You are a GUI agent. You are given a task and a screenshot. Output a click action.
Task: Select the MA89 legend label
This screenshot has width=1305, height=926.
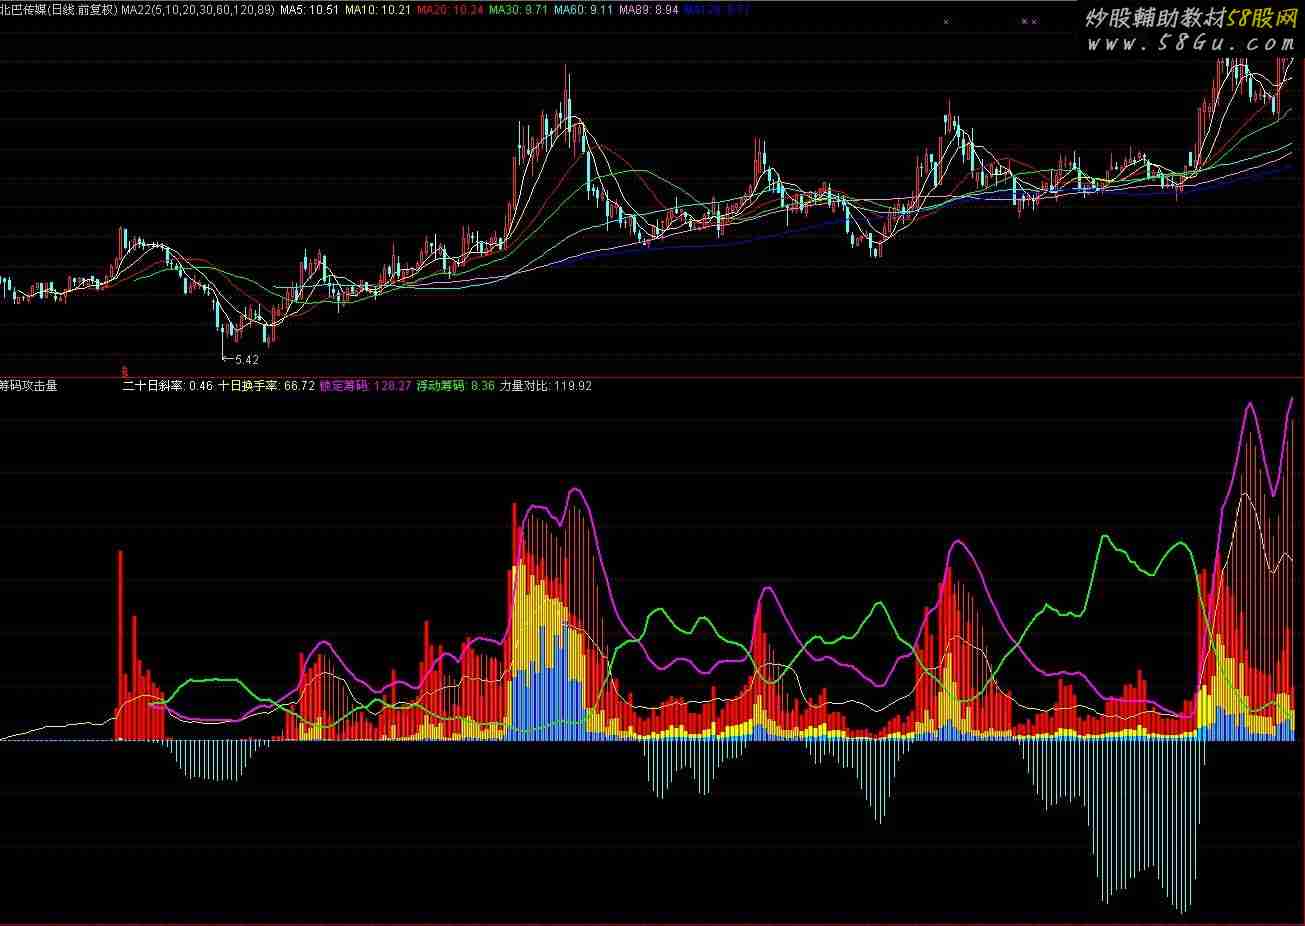649,10
